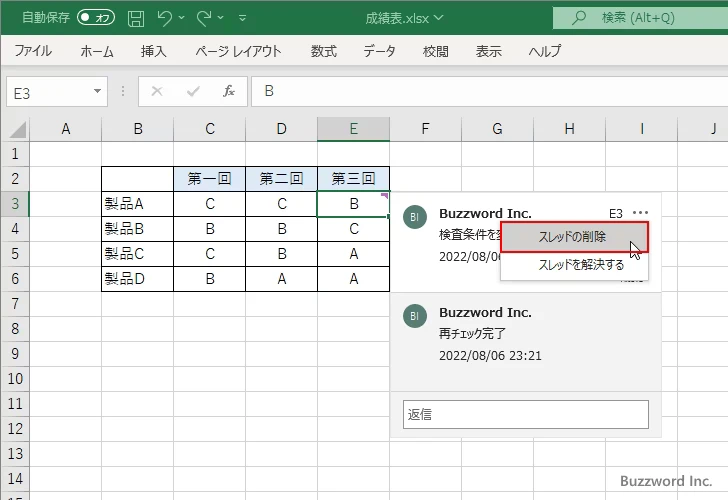Expand the Name Box dropdown arrow
Image resolution: width=728 pixels, height=500 pixels.
tap(98, 91)
